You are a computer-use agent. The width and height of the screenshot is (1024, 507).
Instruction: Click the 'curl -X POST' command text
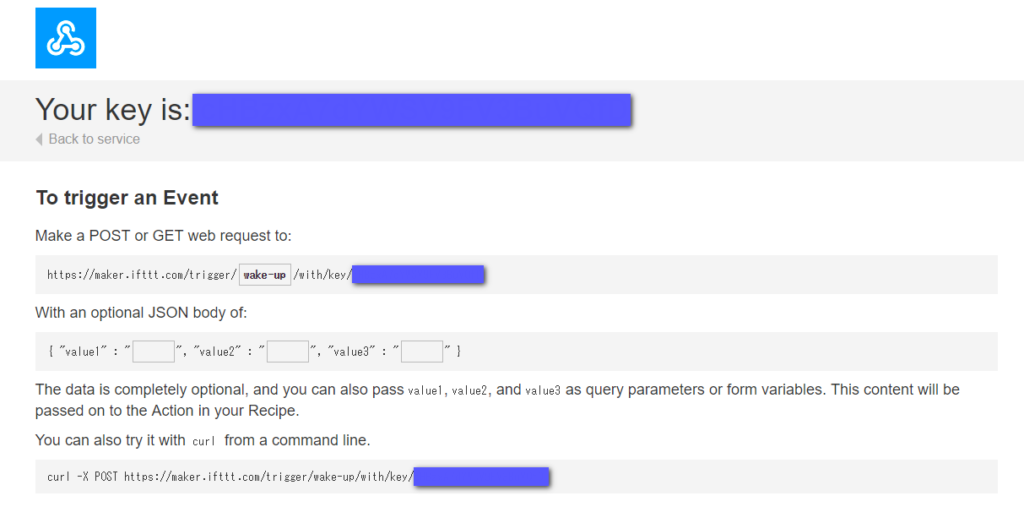[x=84, y=477]
